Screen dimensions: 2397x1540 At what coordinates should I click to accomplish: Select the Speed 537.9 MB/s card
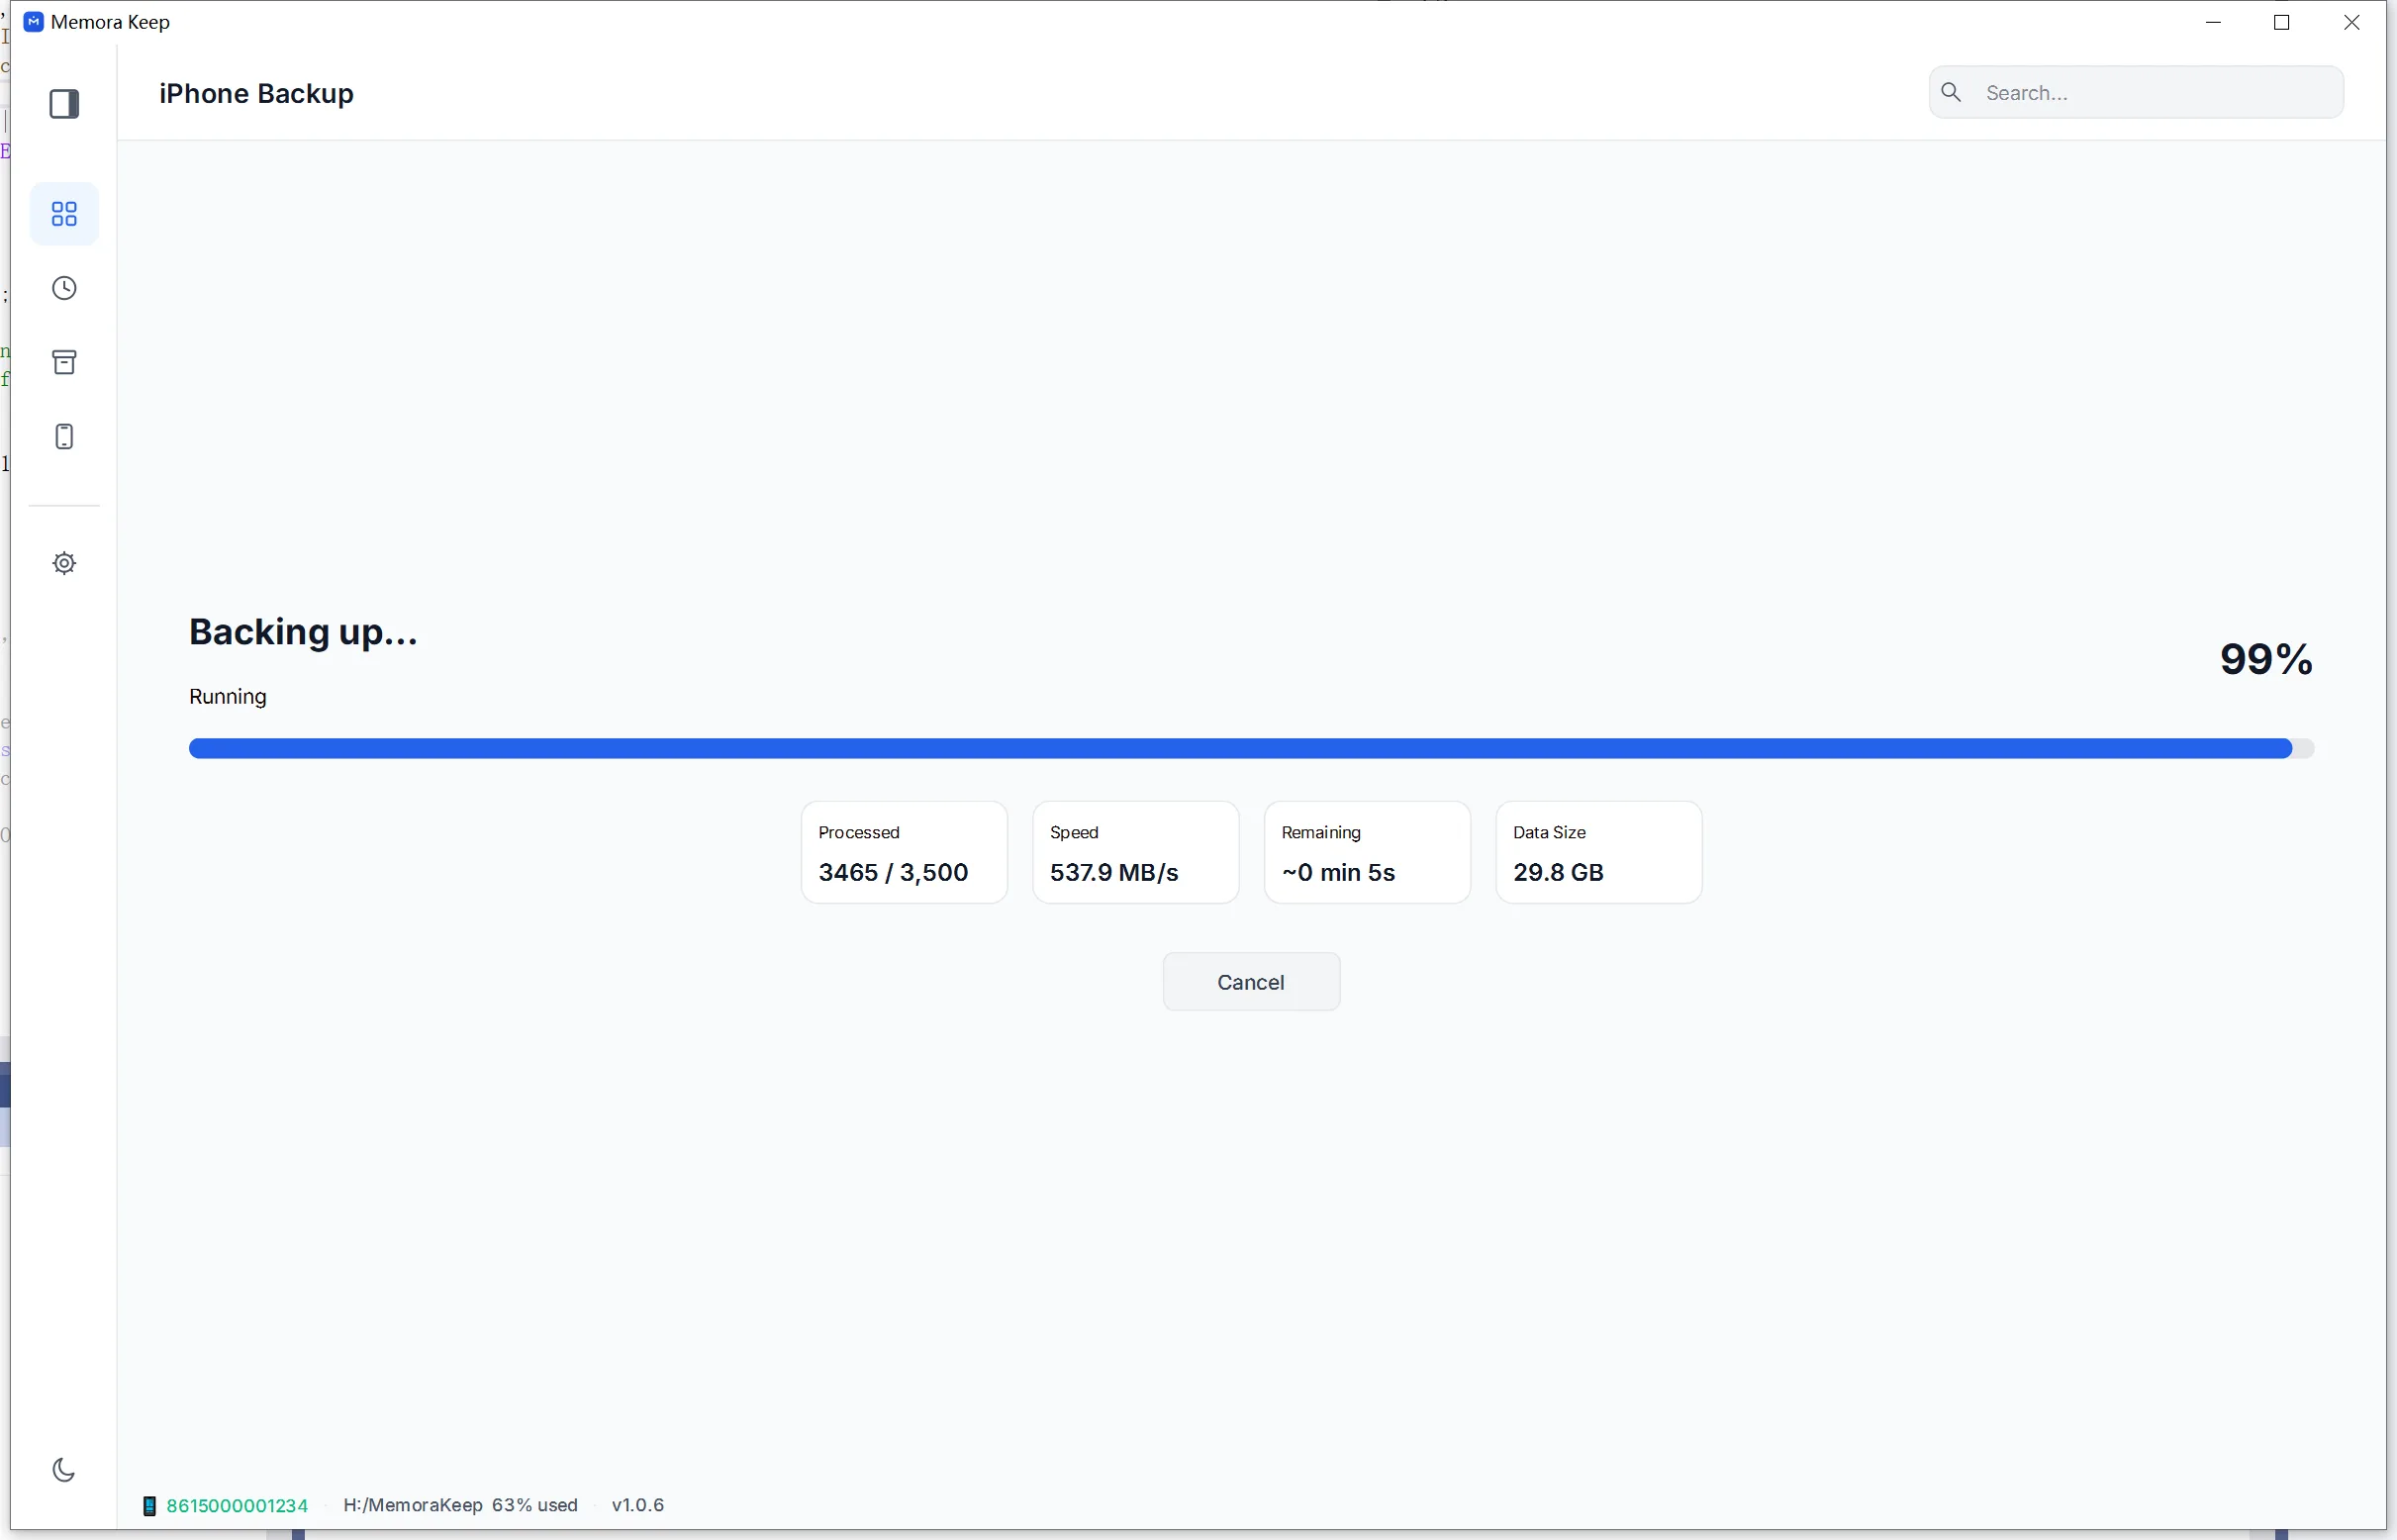(x=1136, y=853)
